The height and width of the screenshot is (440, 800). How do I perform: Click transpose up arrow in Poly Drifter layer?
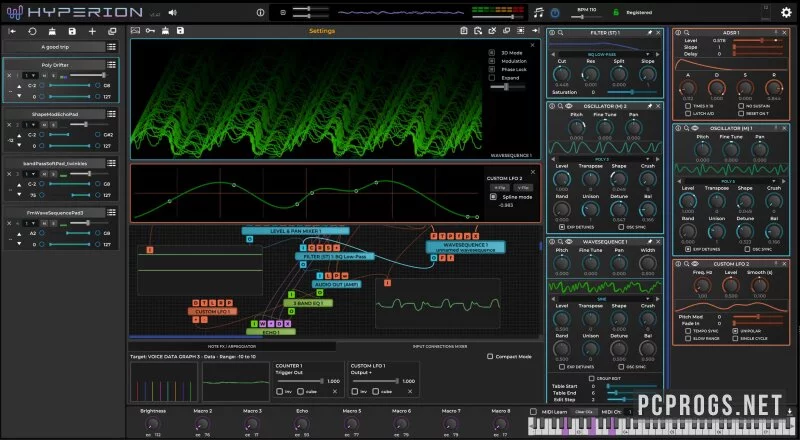pos(19,86)
